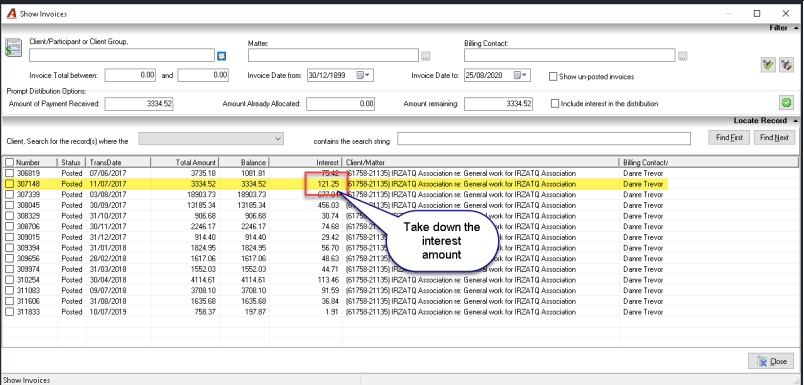Select interest 91.59 of invoice 311083
This screenshot has height=385, width=804.
click(x=330, y=291)
